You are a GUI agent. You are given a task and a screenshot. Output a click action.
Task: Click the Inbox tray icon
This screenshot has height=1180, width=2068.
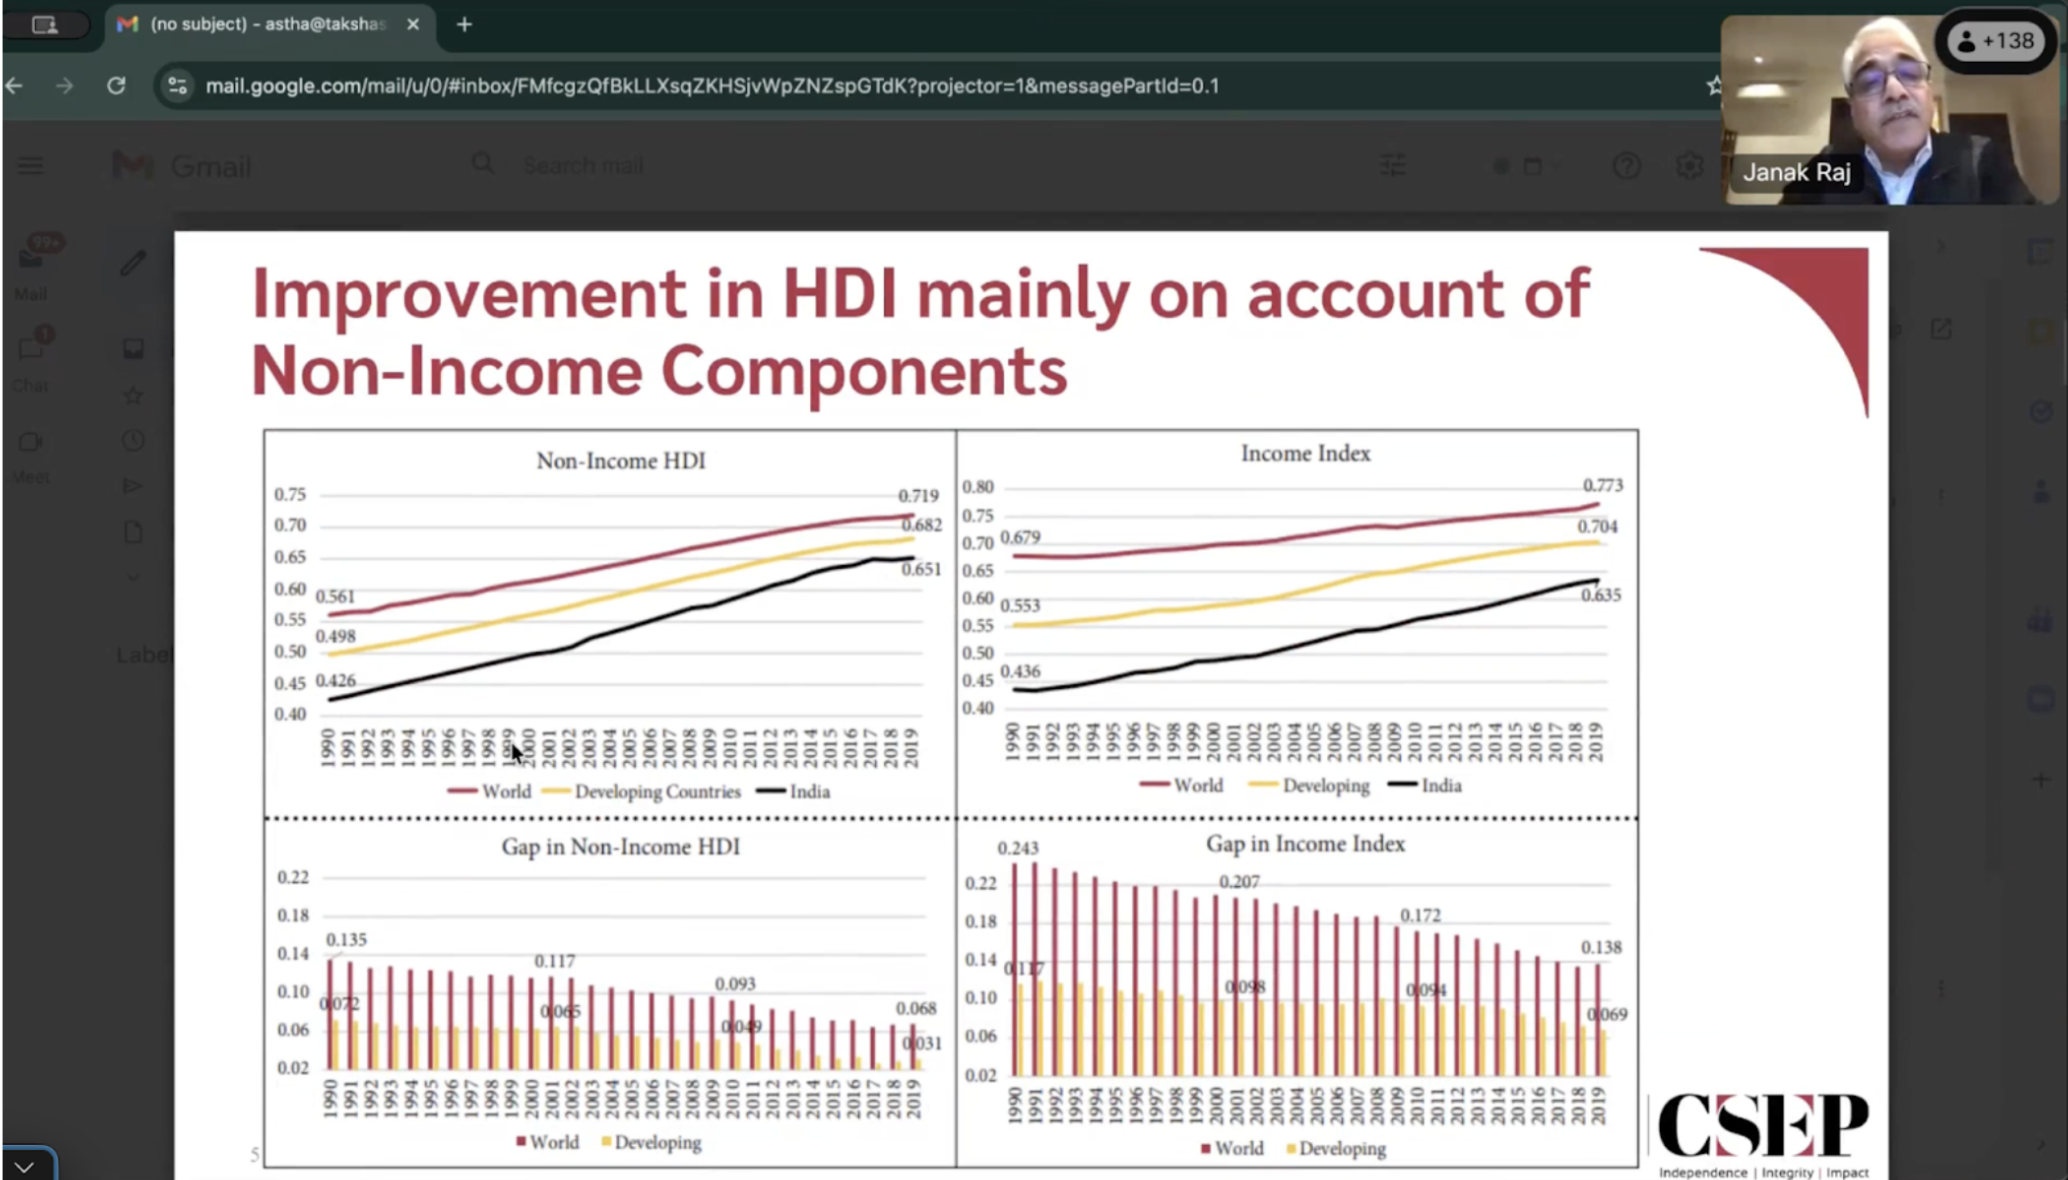click(x=133, y=349)
